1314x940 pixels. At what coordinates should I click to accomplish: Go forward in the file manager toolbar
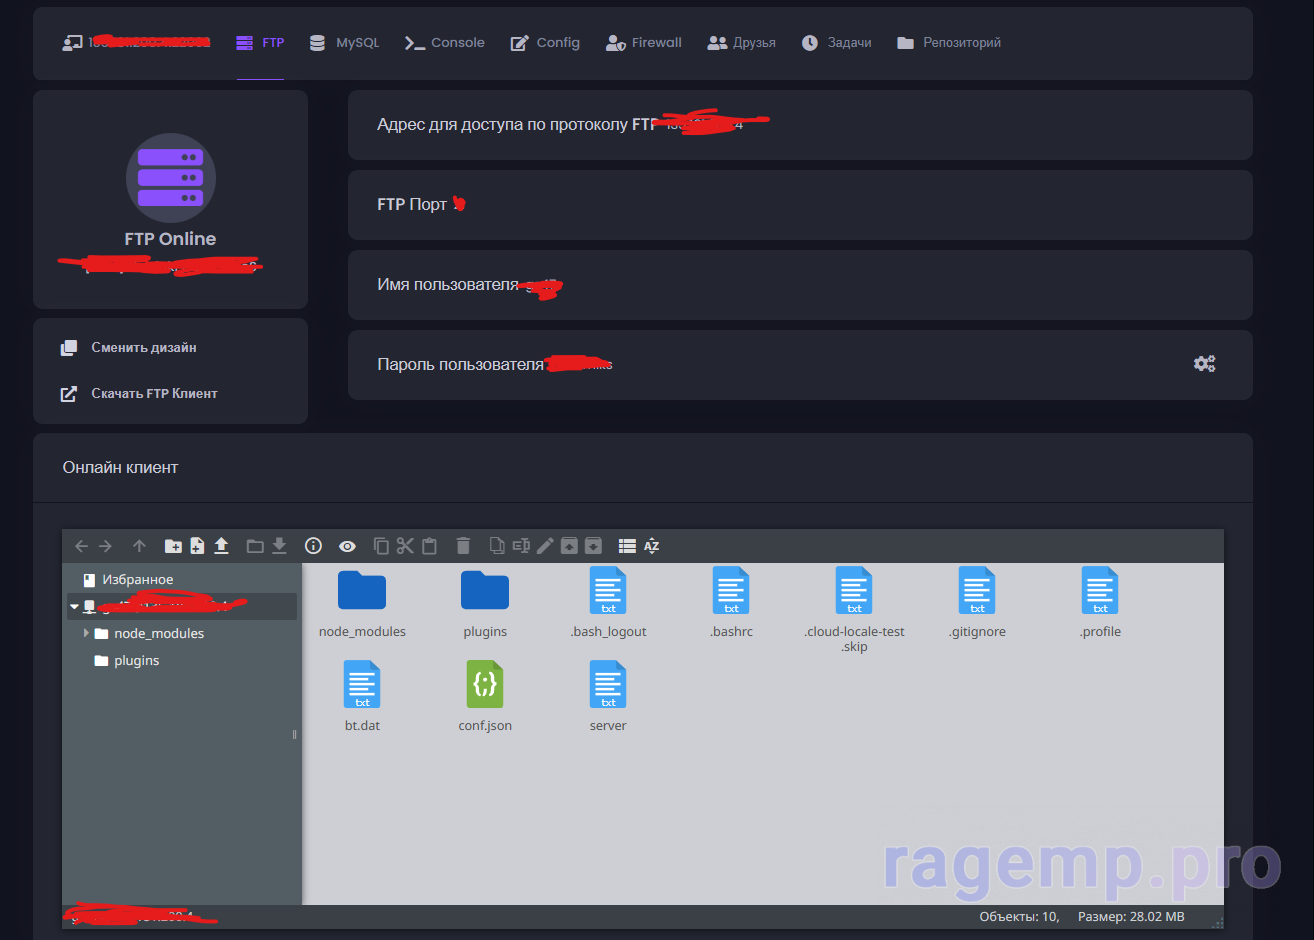(x=105, y=546)
